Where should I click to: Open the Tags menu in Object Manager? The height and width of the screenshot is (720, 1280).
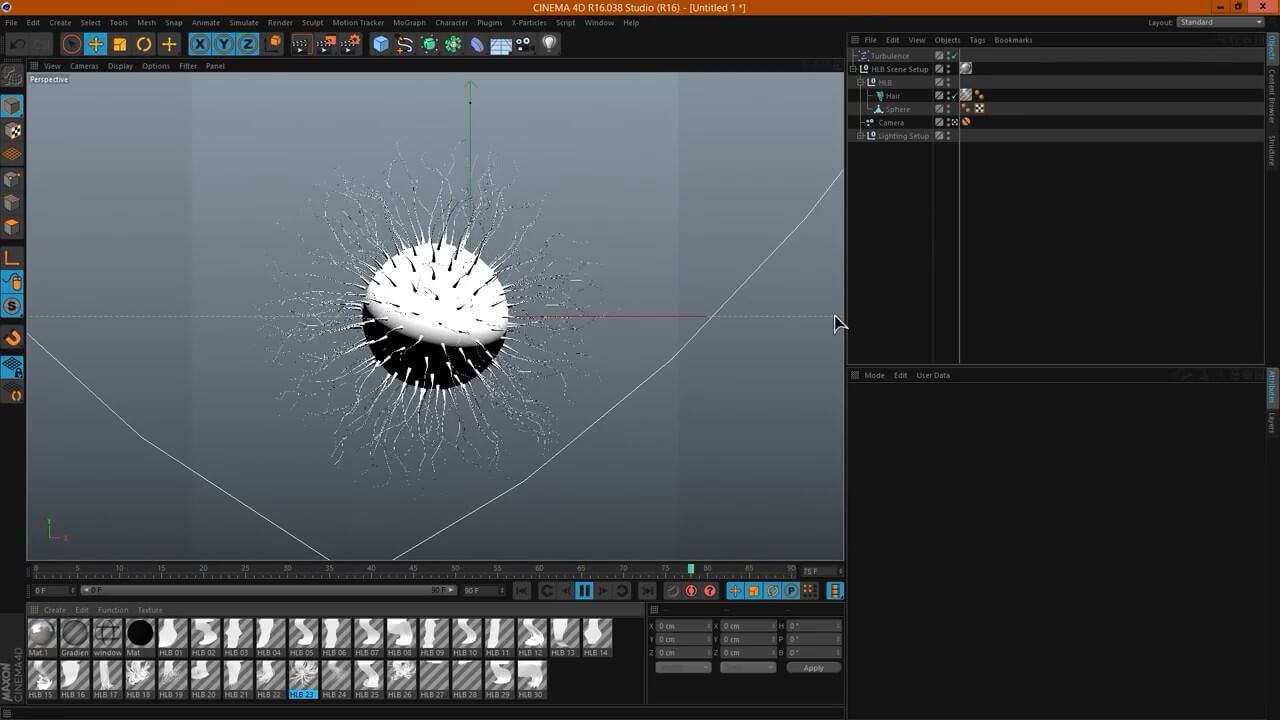click(x=977, y=40)
